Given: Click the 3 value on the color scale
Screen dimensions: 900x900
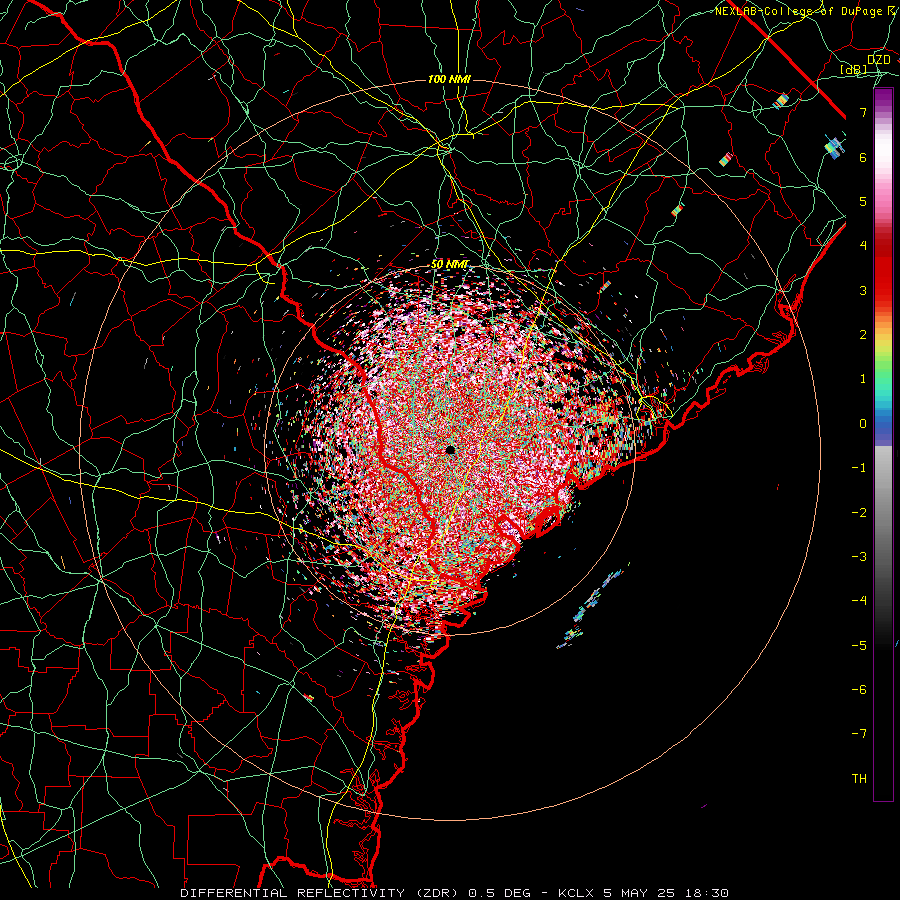Looking at the screenshot, I should (863, 290).
